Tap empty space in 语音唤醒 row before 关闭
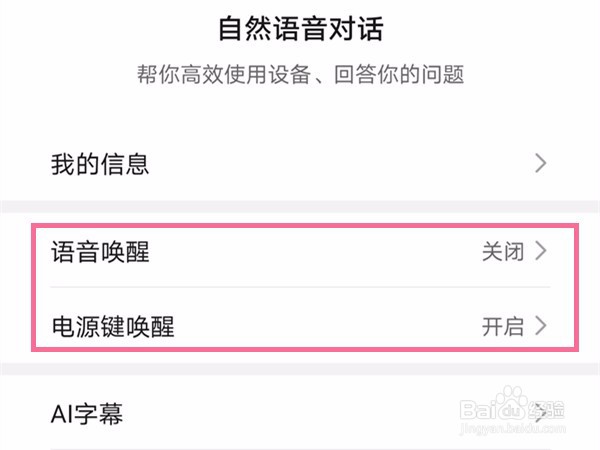Screen dimensions: 600x450 [316, 252]
